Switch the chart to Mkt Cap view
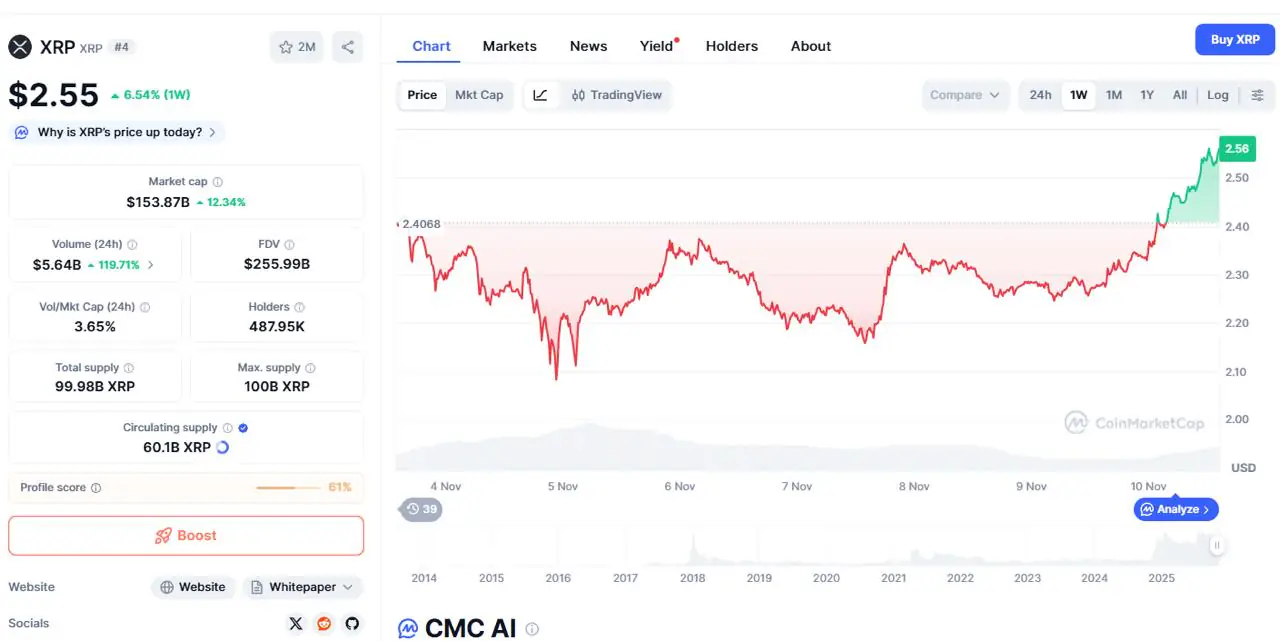1280x641 pixels. 479,95
